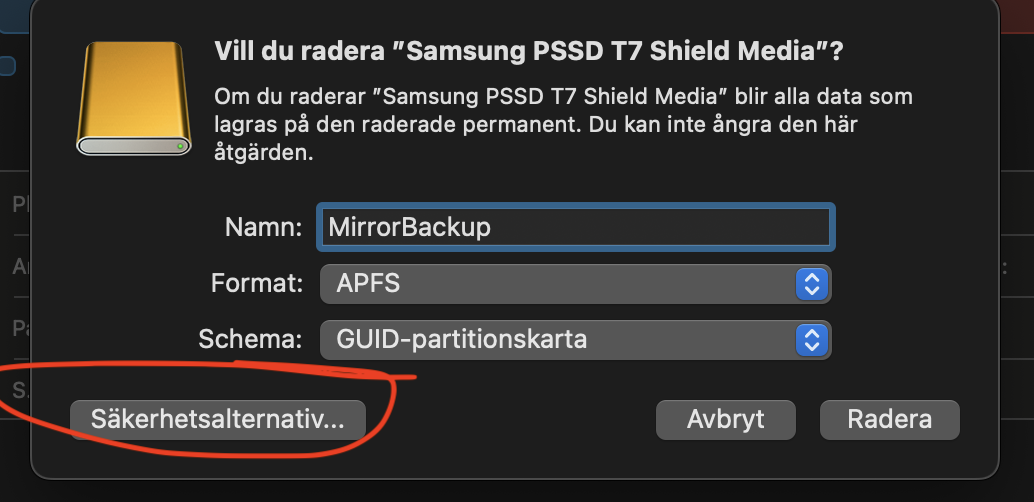Click the blue checkbox behind dialog's left edge

pyautogui.click(x=7, y=66)
